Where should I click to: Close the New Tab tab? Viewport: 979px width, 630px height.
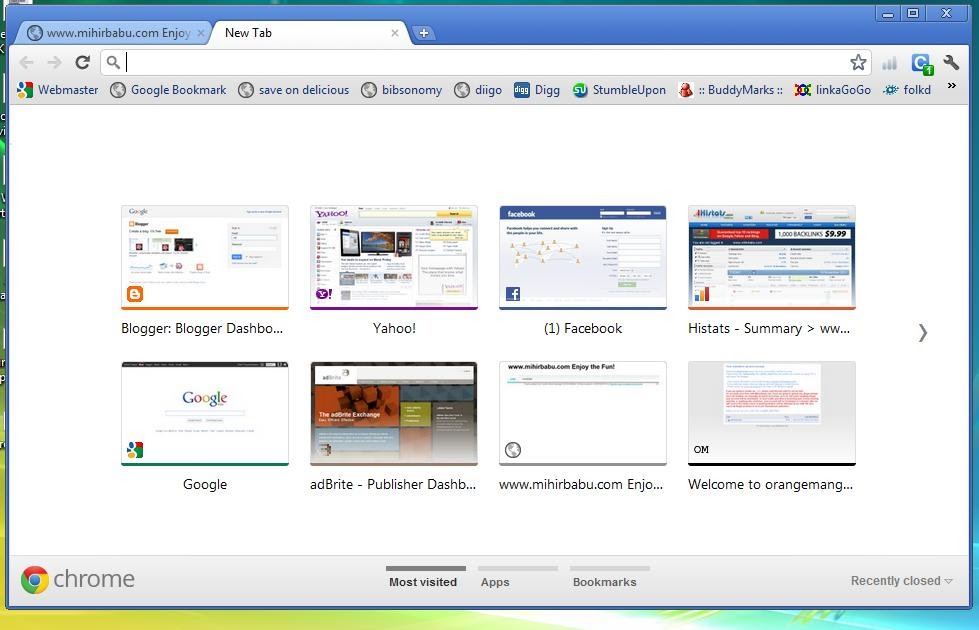point(395,33)
